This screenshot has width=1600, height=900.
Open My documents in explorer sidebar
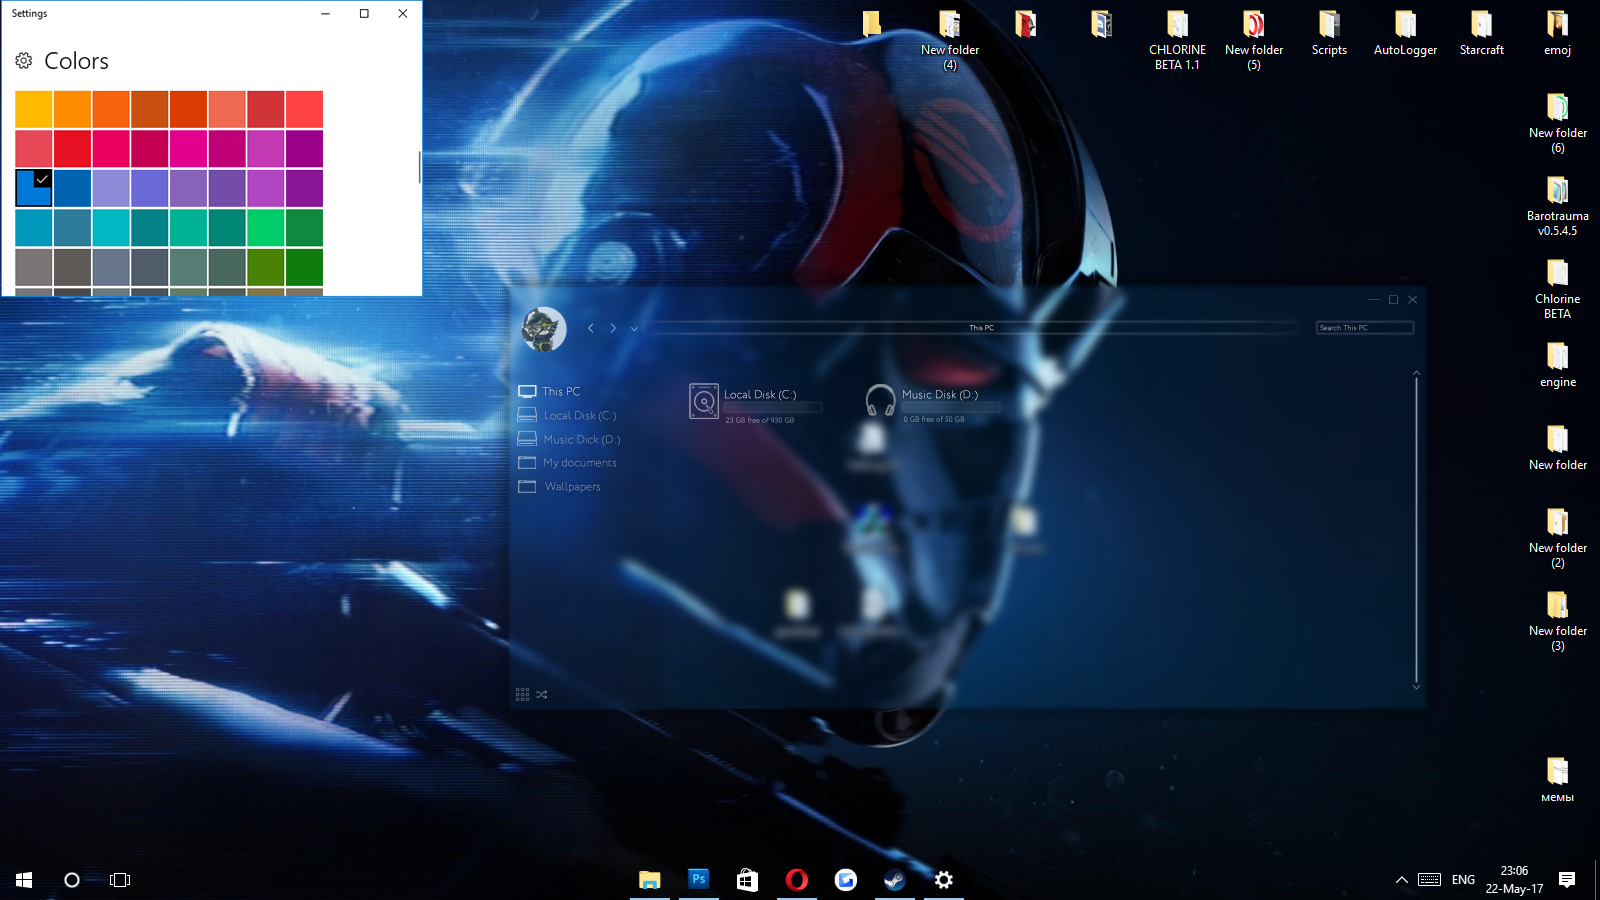[567, 463]
